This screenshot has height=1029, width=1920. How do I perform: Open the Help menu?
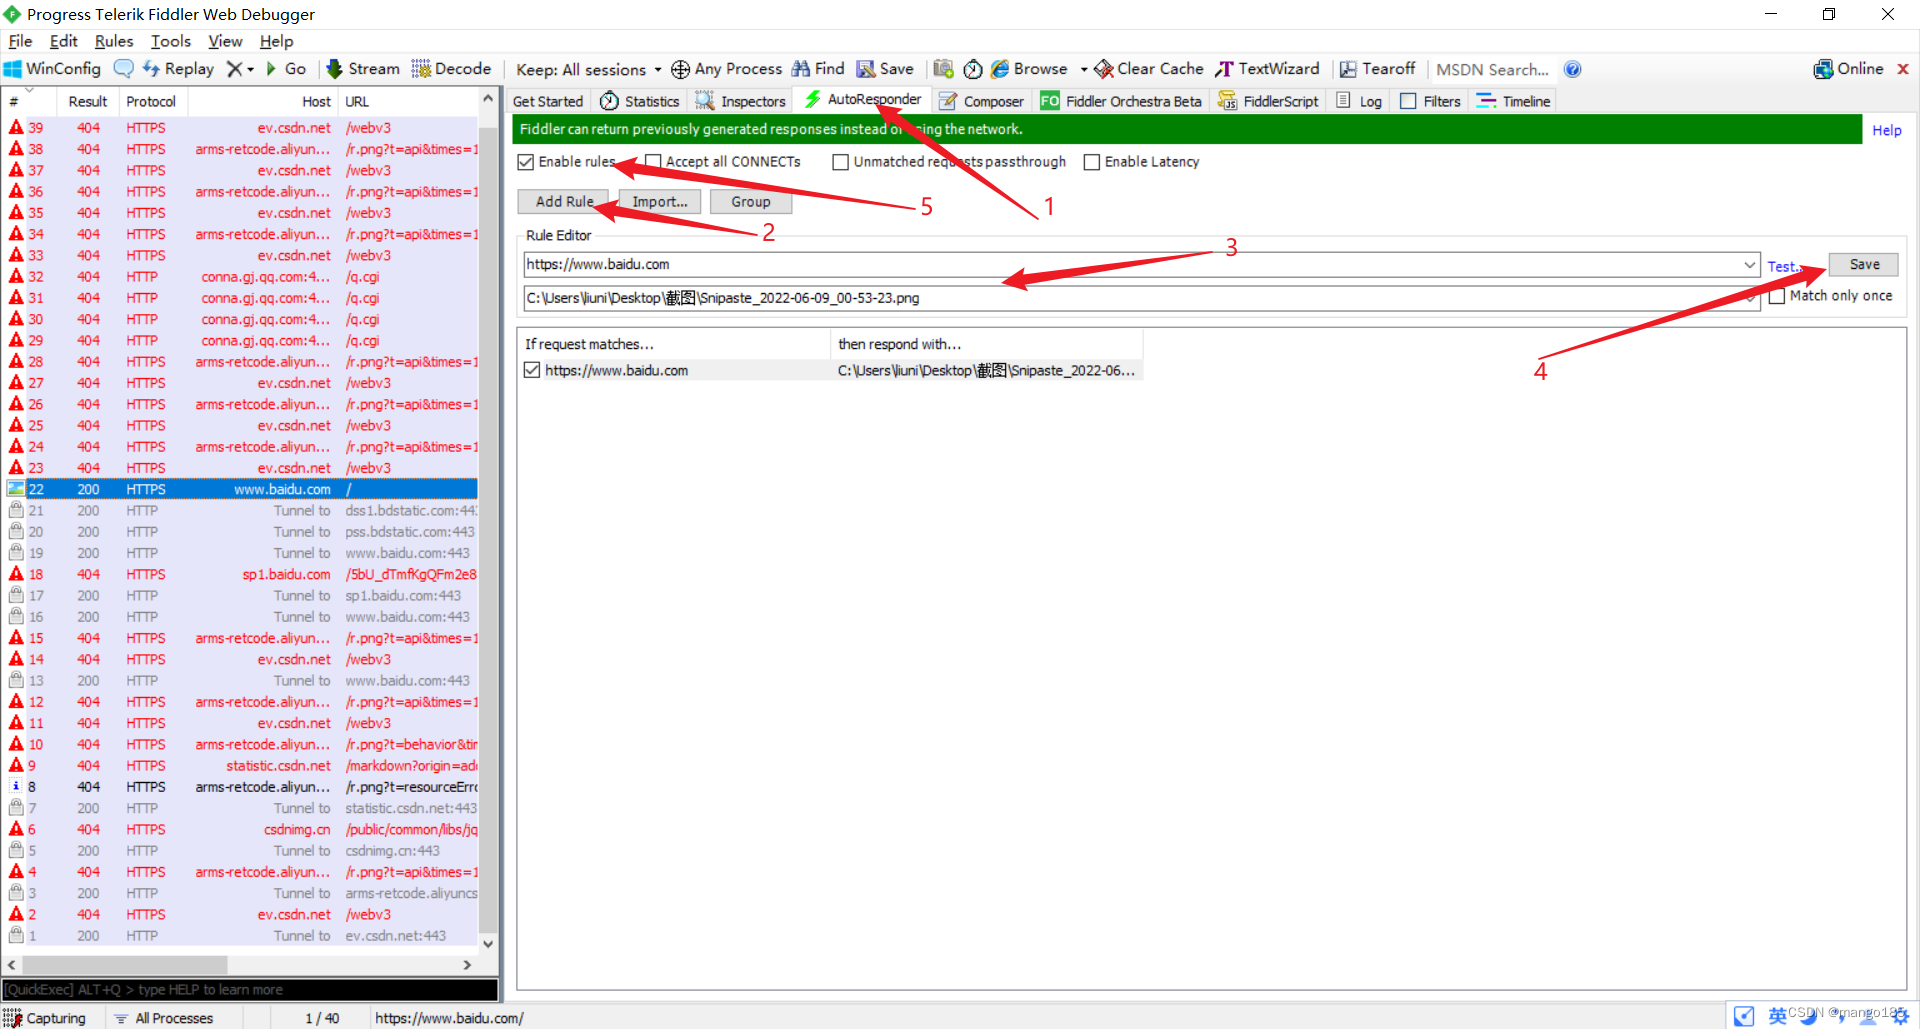(277, 41)
